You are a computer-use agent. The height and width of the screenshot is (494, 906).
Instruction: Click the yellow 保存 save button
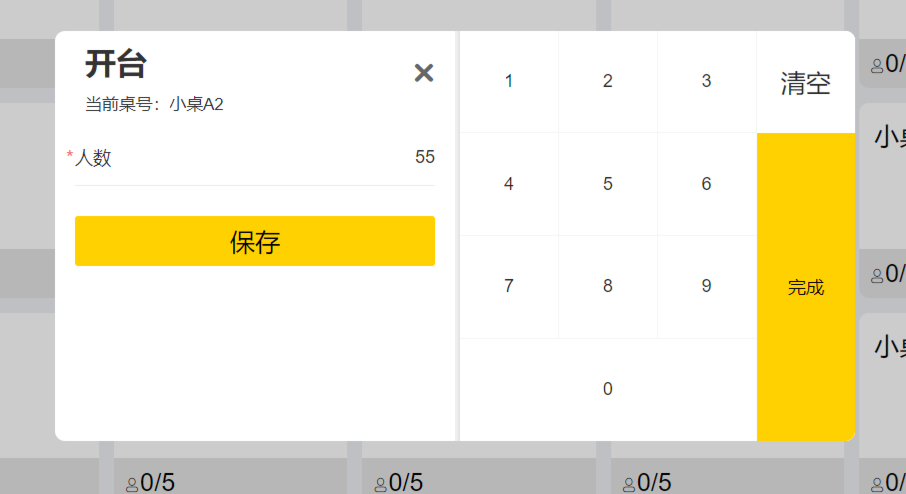pos(255,241)
